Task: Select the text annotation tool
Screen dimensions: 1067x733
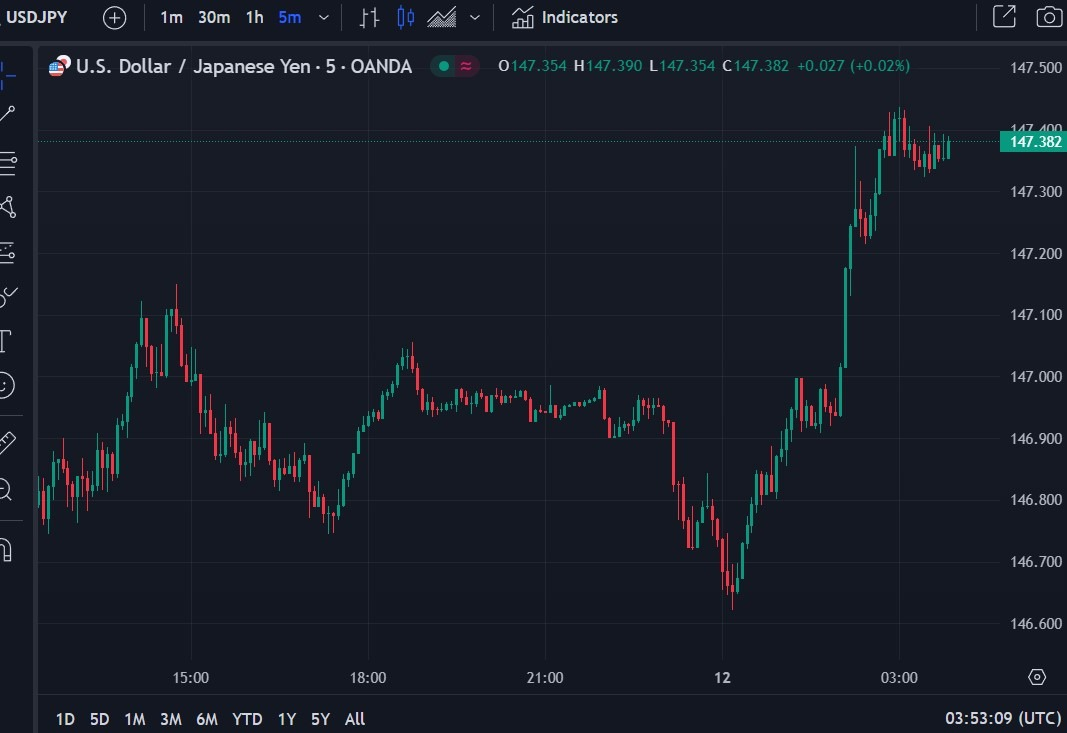Action: click(6, 341)
